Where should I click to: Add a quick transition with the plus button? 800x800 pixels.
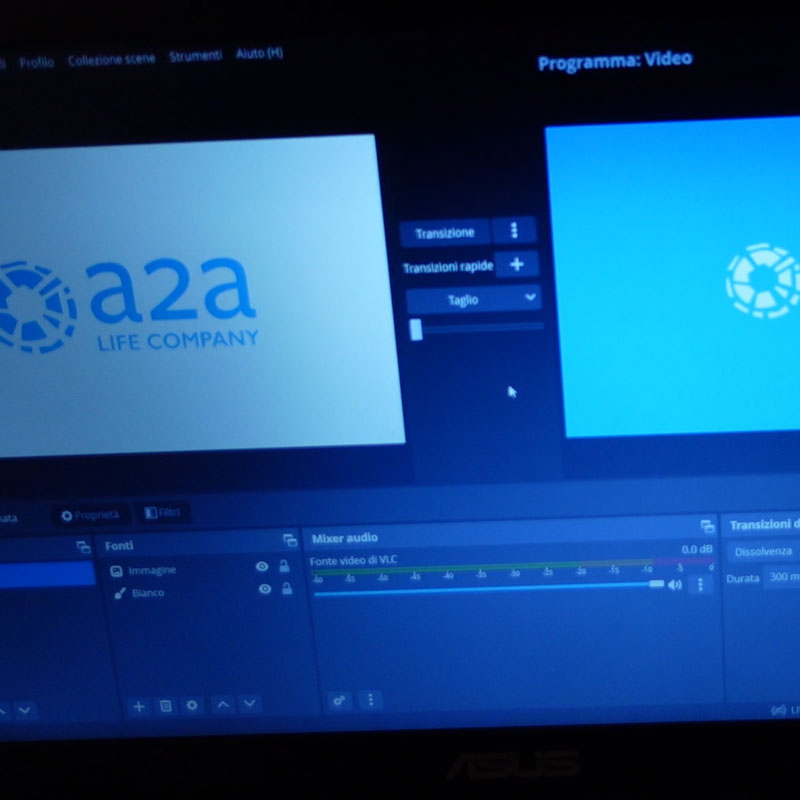(x=516, y=264)
